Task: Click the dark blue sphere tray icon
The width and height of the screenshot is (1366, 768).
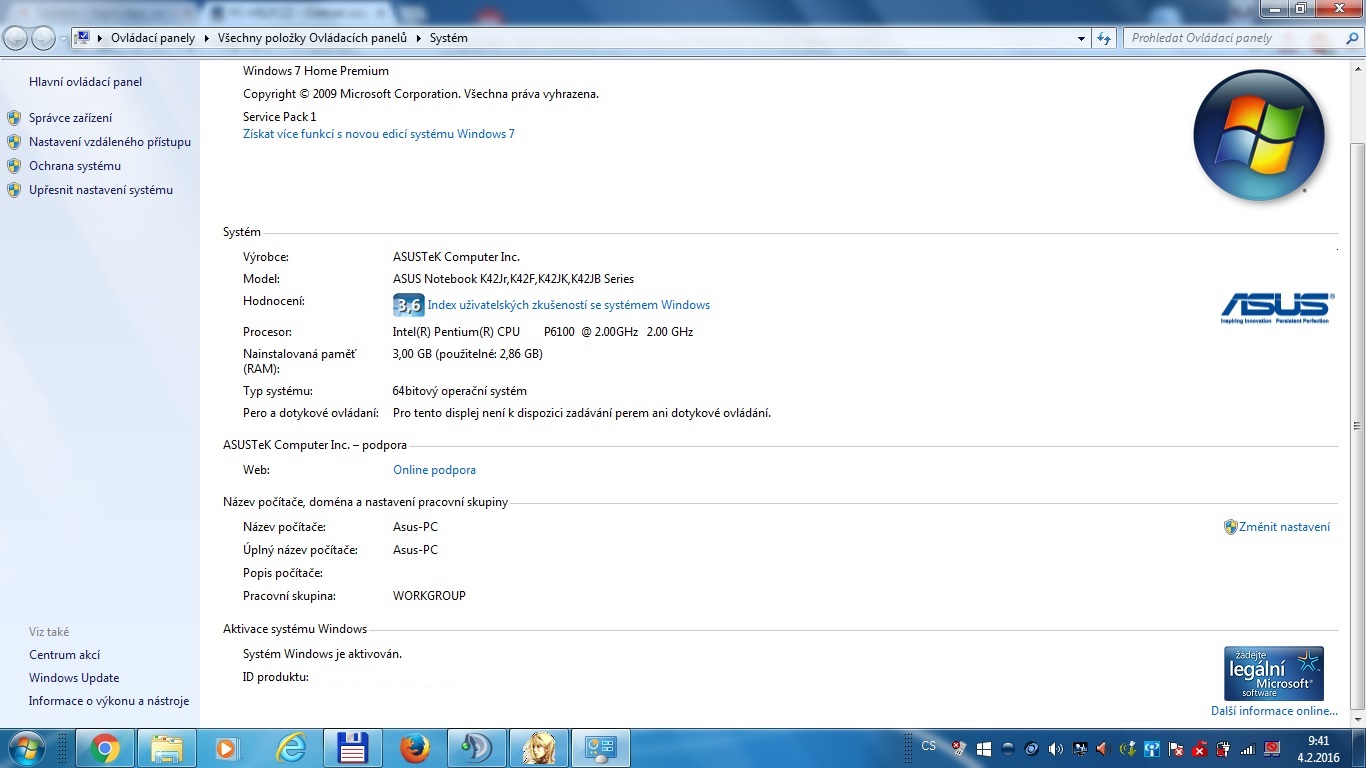Action: (1007, 748)
